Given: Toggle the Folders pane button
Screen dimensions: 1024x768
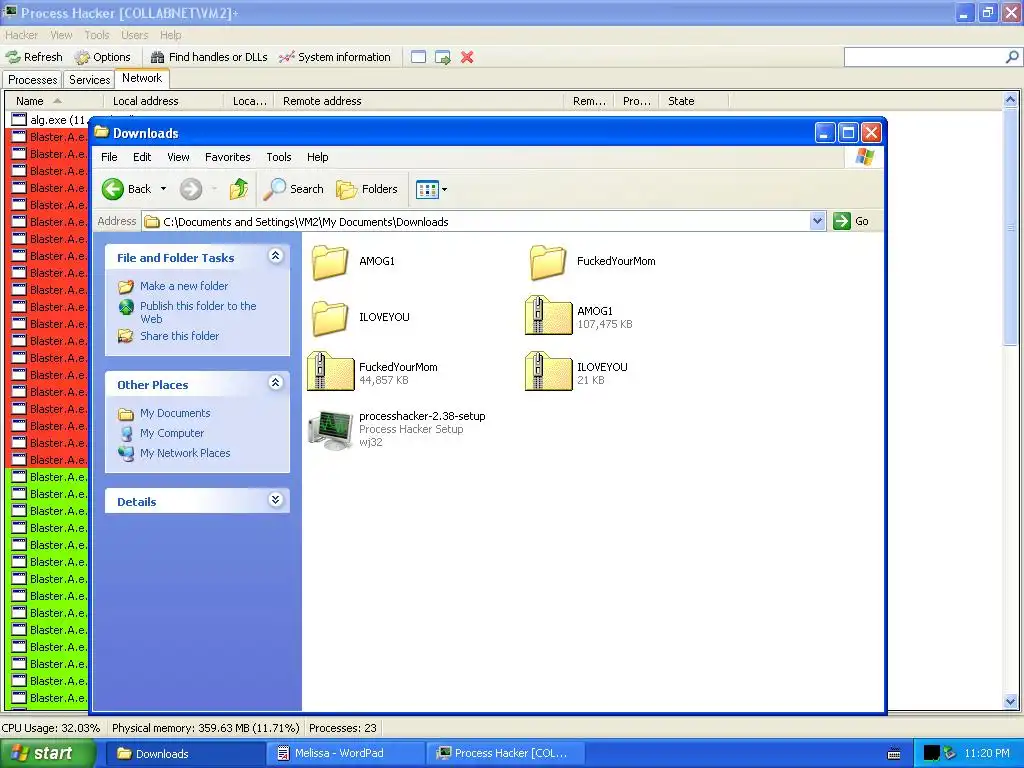Looking at the screenshot, I should (366, 189).
